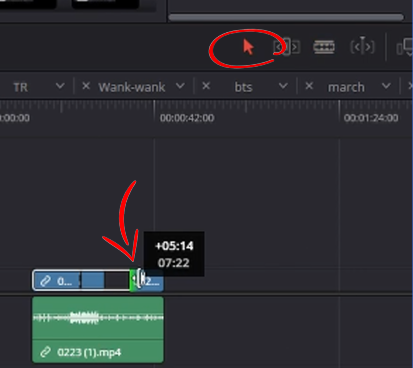
Task: Open the march tab dropdown chevron
Action: tap(386, 86)
